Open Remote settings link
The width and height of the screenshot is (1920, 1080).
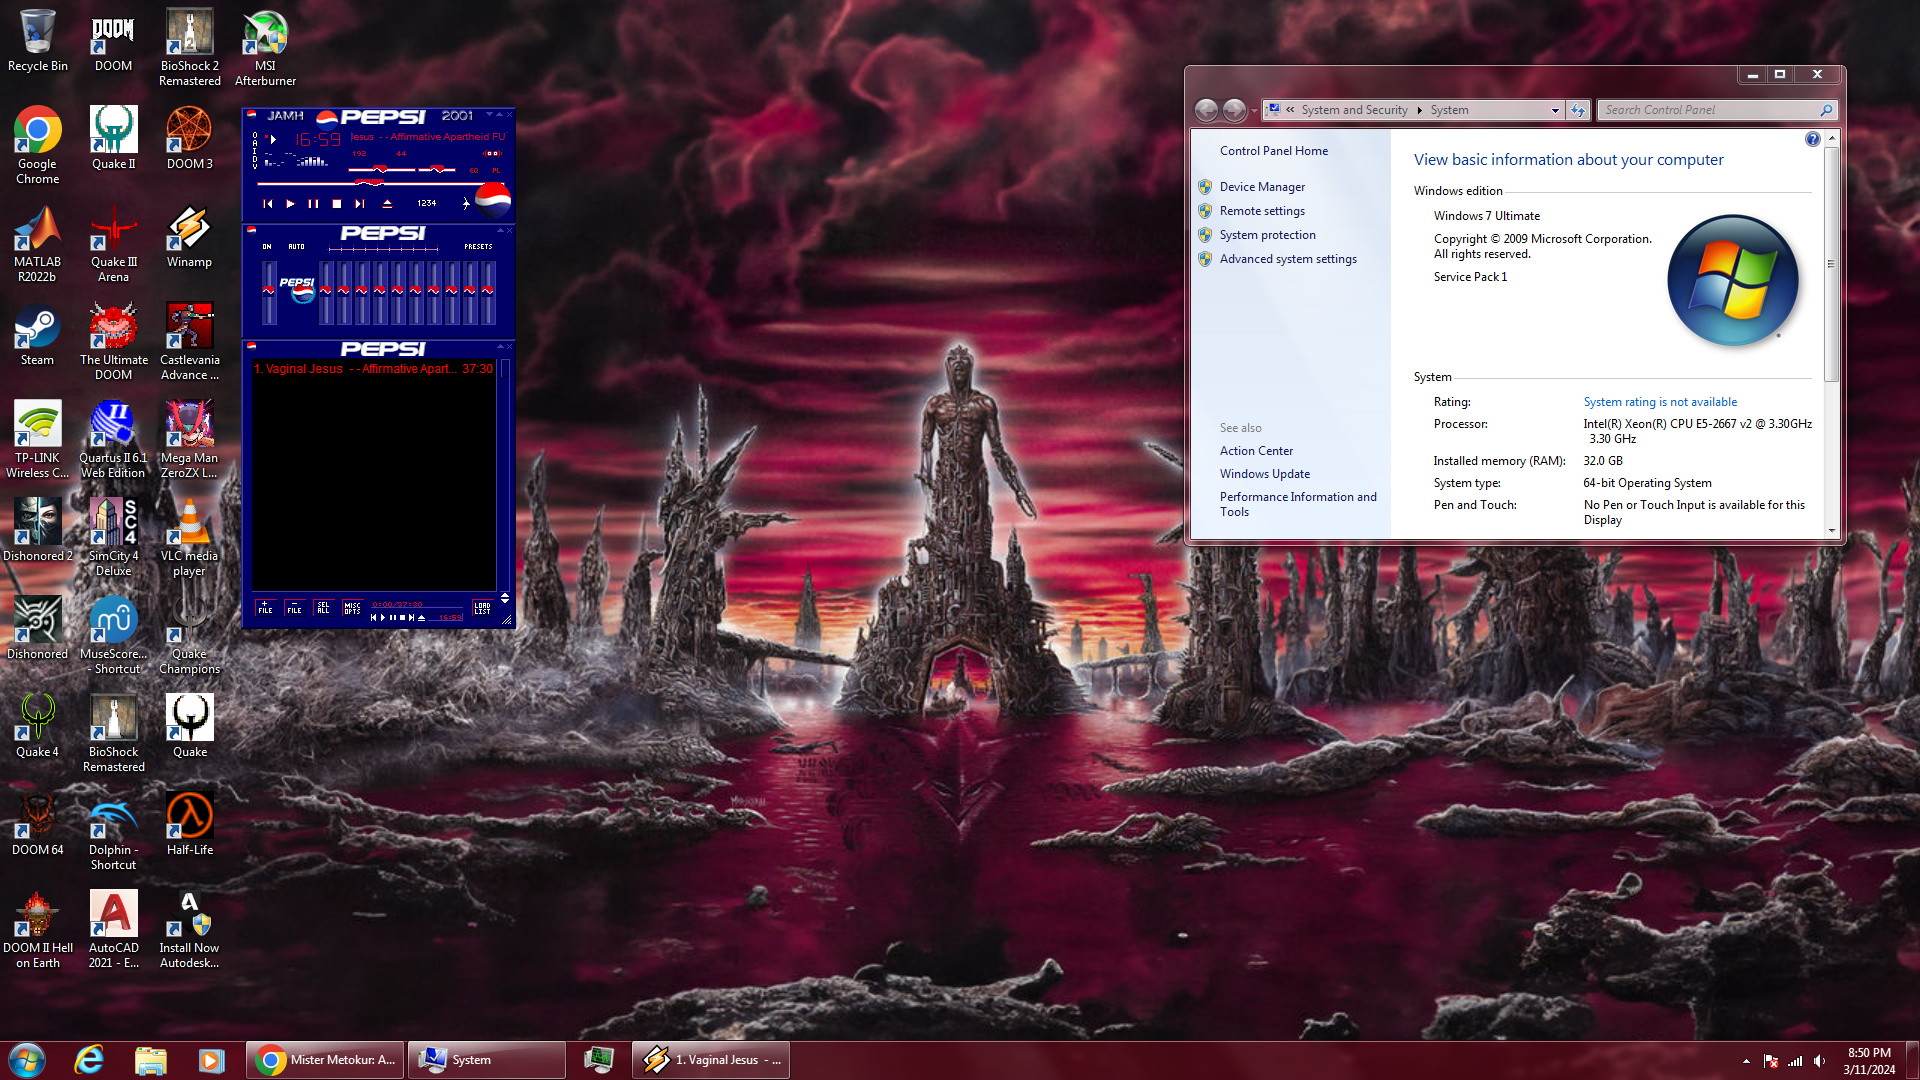(x=1262, y=211)
